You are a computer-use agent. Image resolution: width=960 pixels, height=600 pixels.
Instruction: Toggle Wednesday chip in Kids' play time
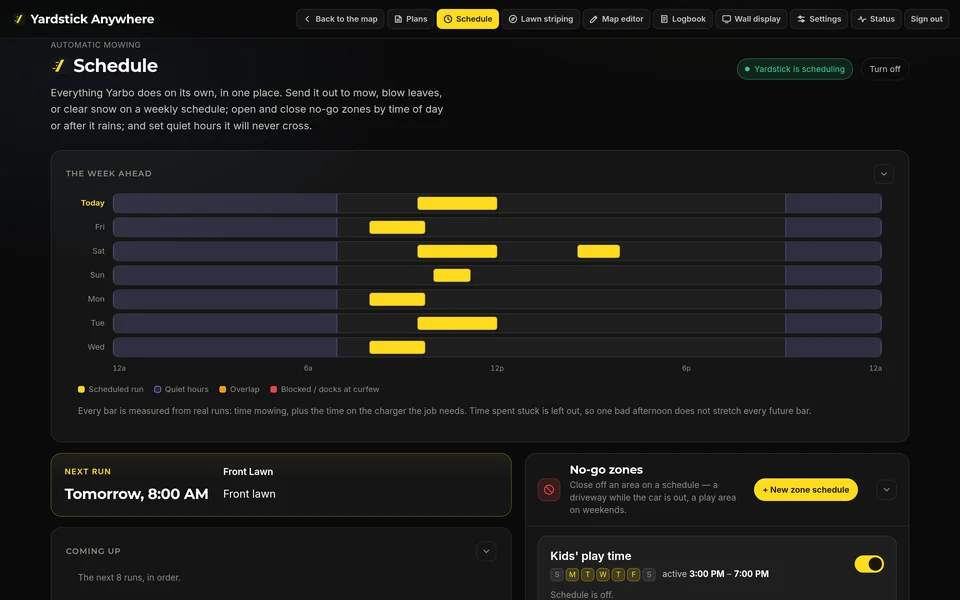coord(603,574)
